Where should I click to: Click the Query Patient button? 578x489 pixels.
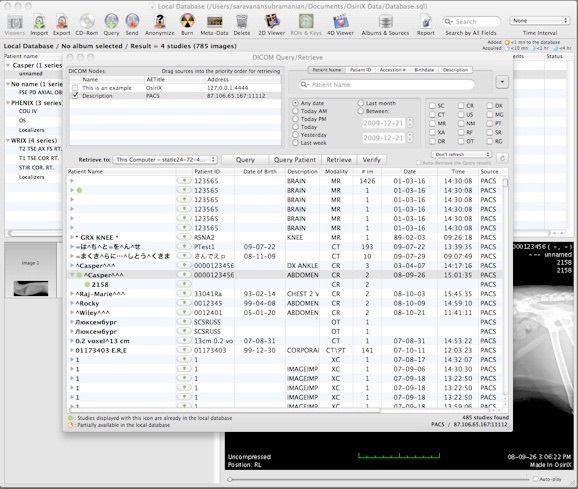click(x=295, y=160)
